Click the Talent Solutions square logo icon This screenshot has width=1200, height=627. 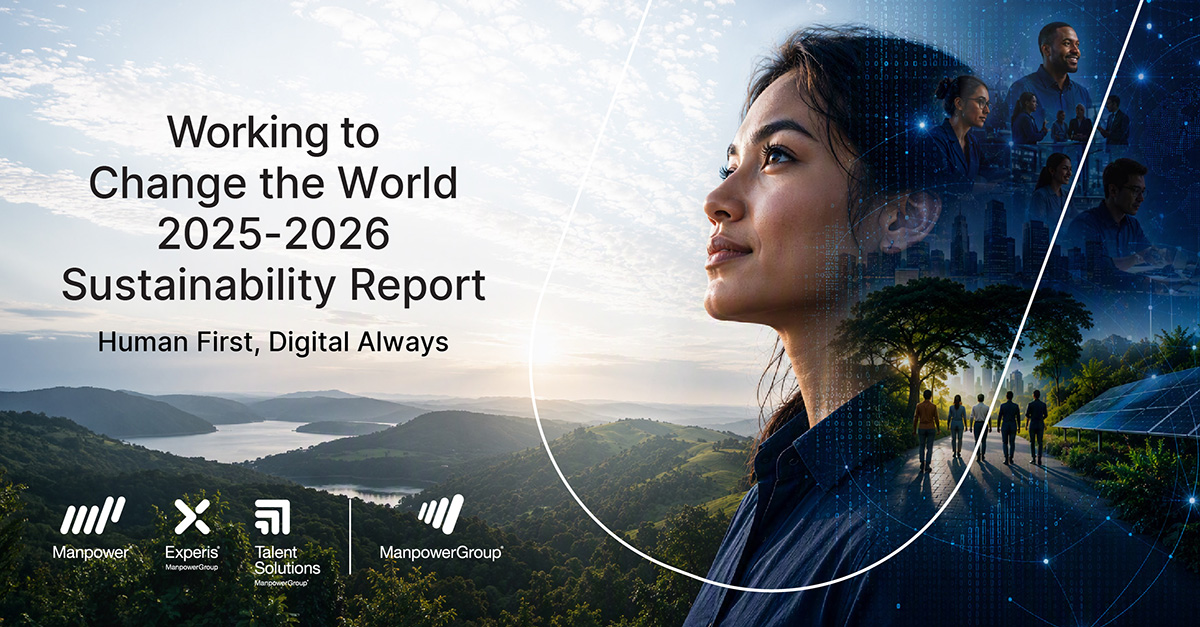pyautogui.click(x=272, y=517)
